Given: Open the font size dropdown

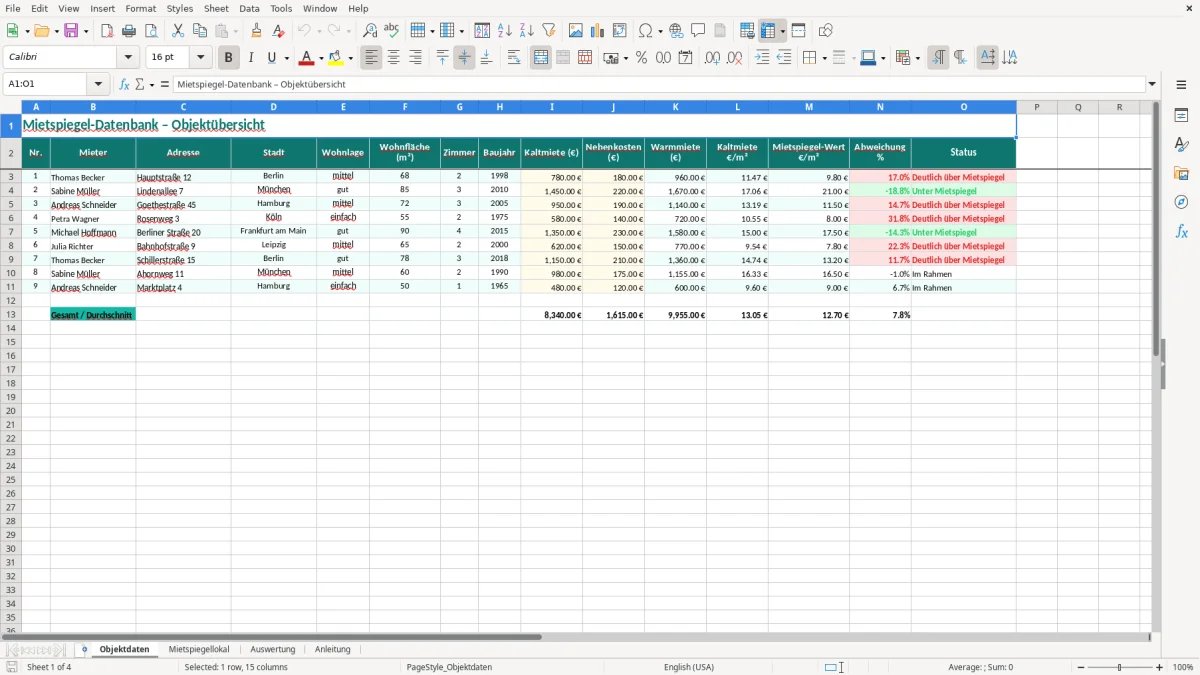Looking at the screenshot, I should coord(200,58).
